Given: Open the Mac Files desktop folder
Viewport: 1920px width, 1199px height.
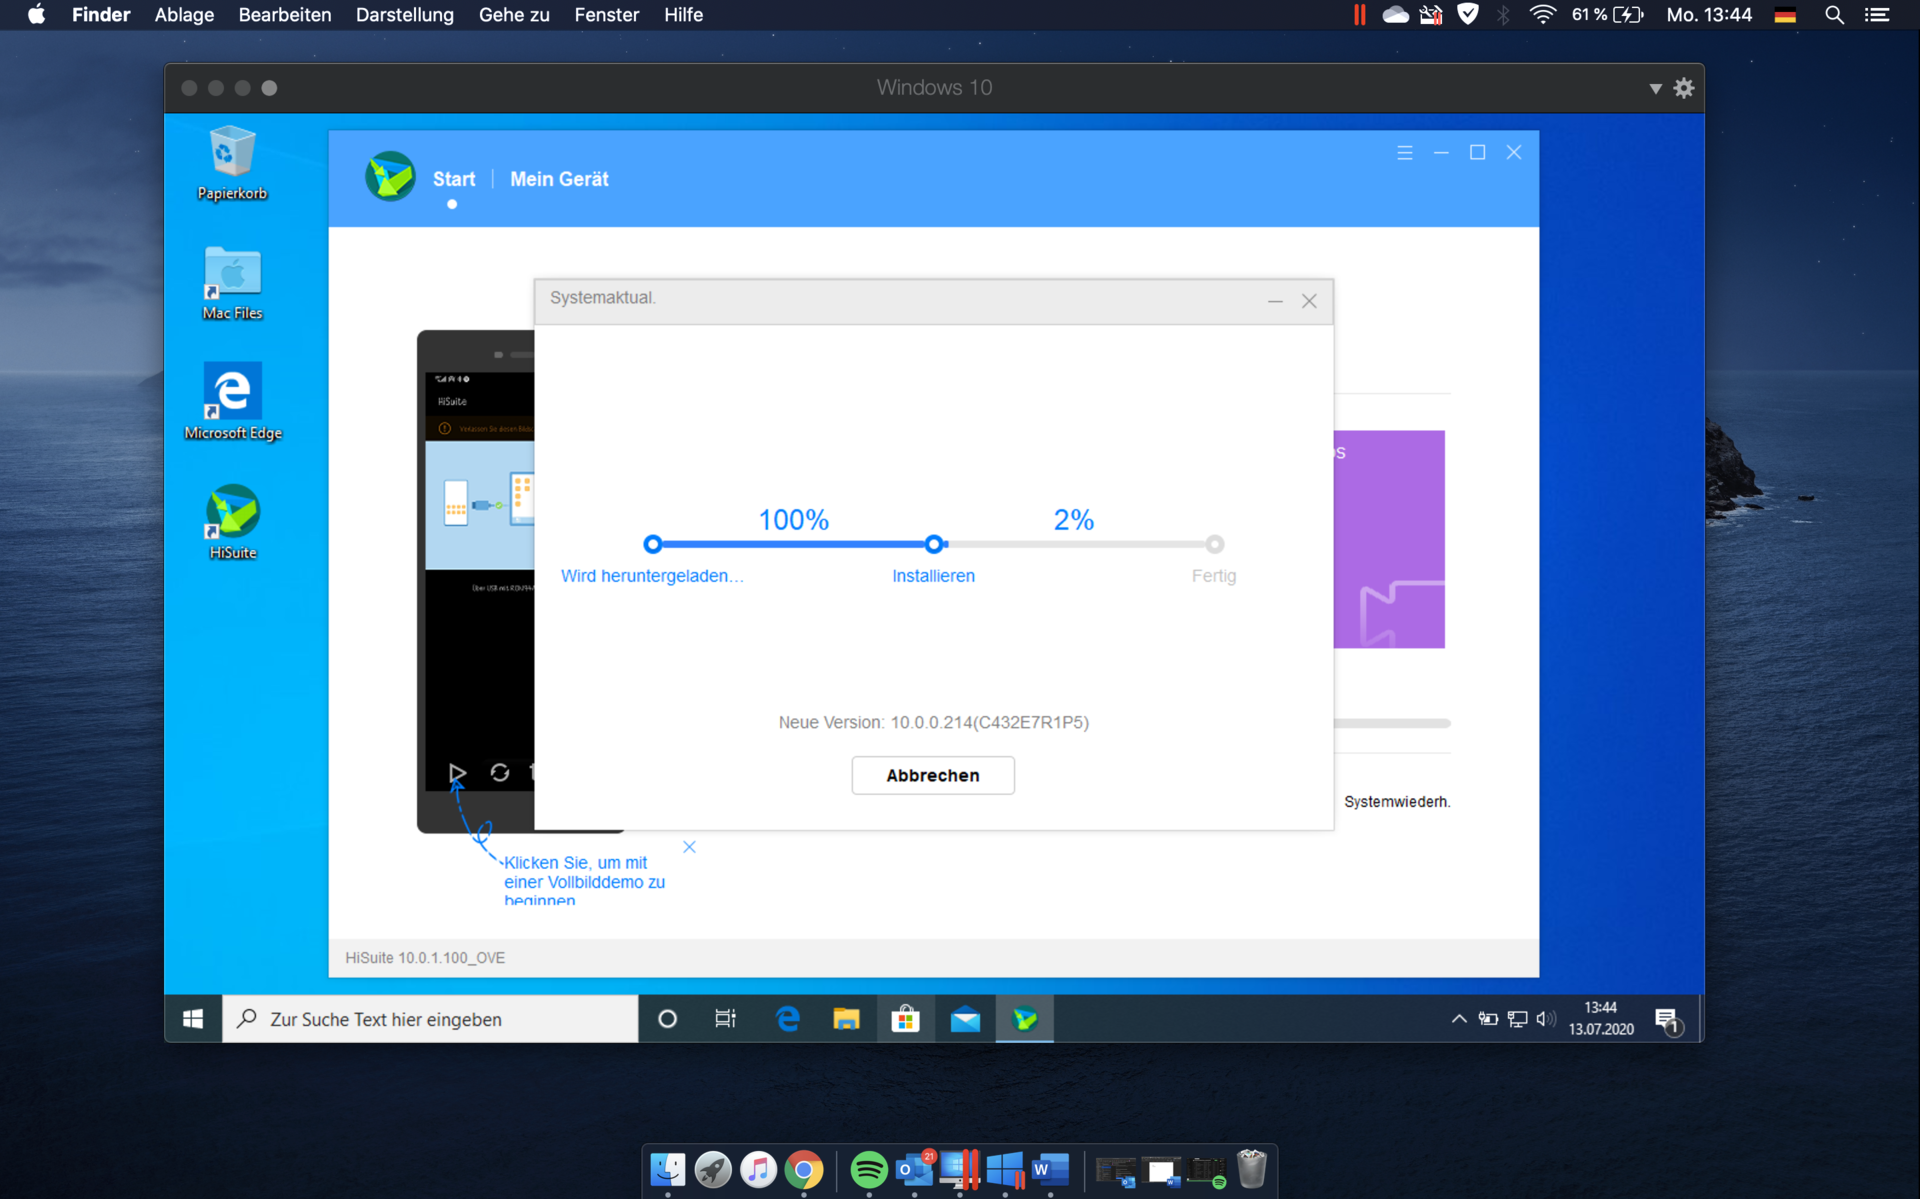Looking at the screenshot, I should point(232,283).
